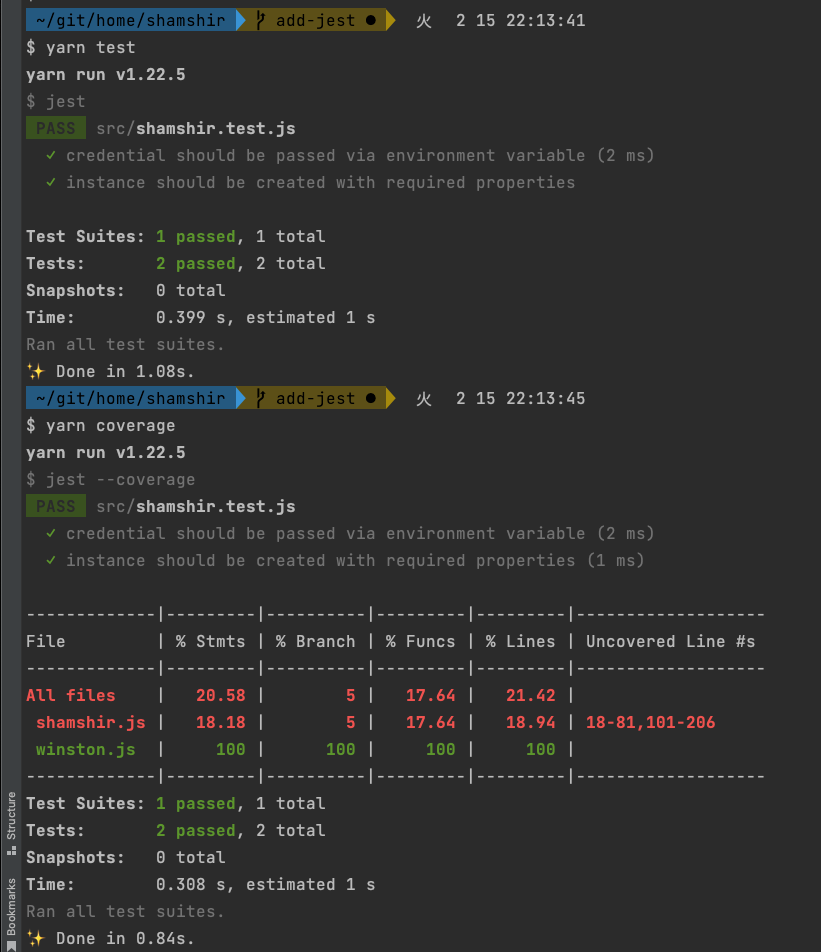The height and width of the screenshot is (952, 821).
Task: Click the '% Funcs' column header
Action: pyautogui.click(x=420, y=642)
